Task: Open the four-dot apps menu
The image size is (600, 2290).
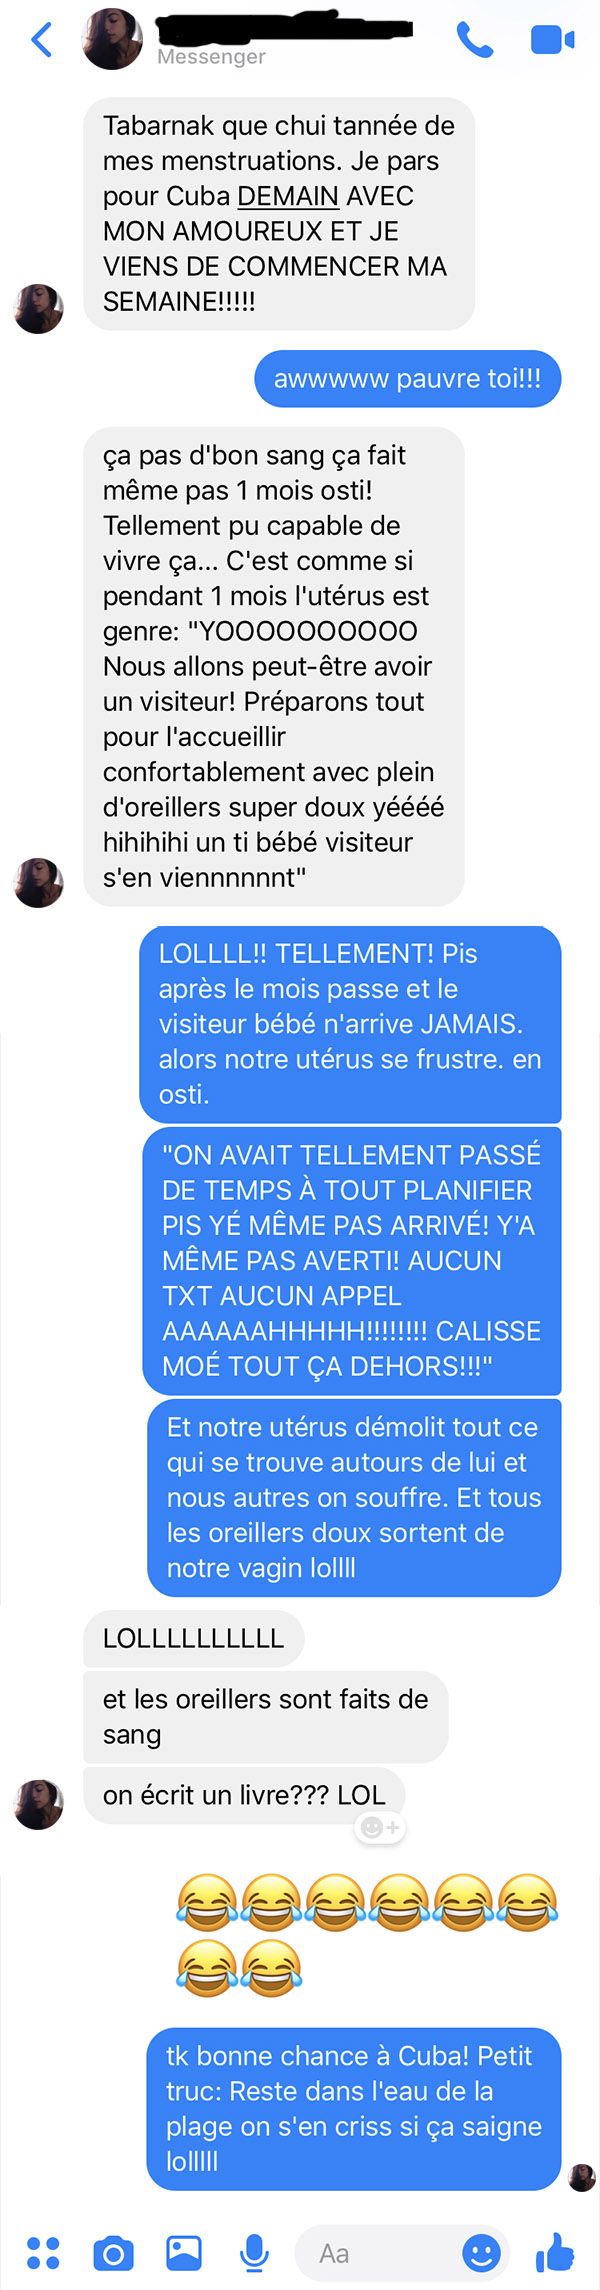Action: 43,2253
